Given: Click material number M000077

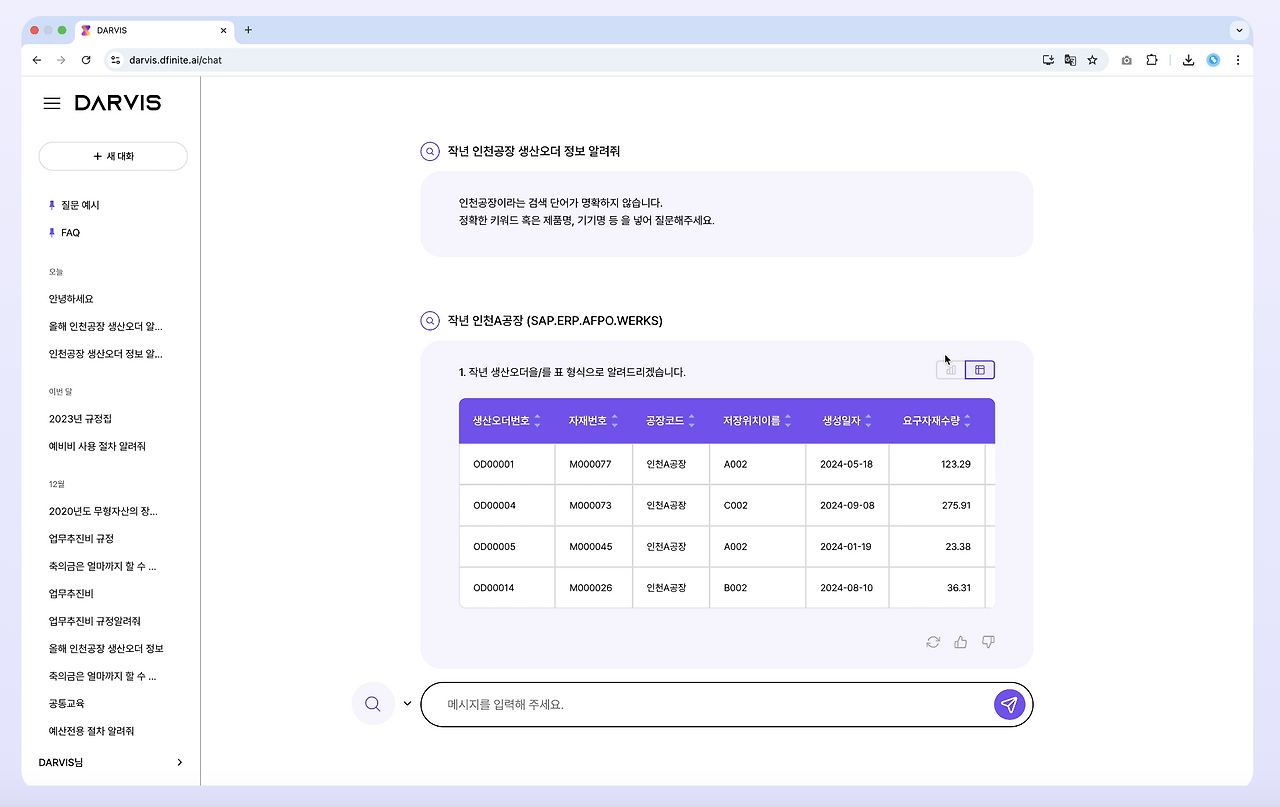Looking at the screenshot, I should [x=594, y=464].
